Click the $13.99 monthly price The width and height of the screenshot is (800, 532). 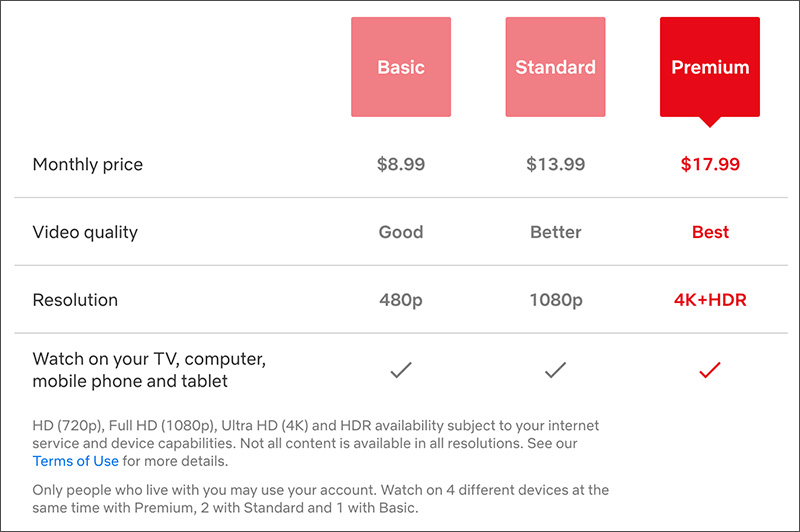tap(556, 164)
